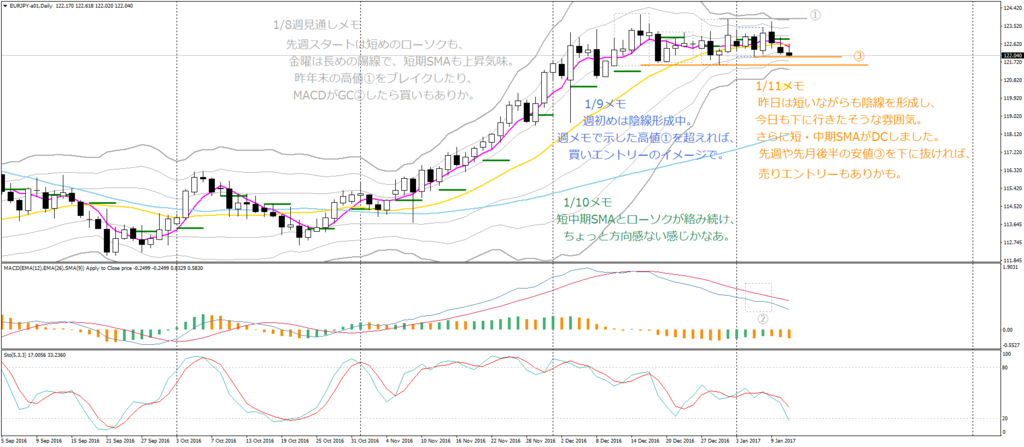The height and width of the screenshot is (447, 1024).
Task: Click the 1.9031 MACD scale value
Action: (x=1010, y=267)
